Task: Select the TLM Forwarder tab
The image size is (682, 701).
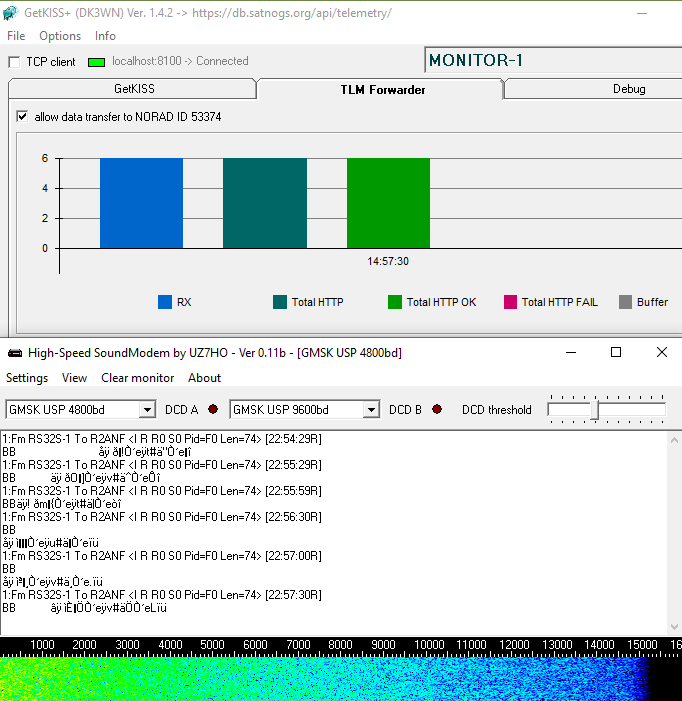Action: 382,89
